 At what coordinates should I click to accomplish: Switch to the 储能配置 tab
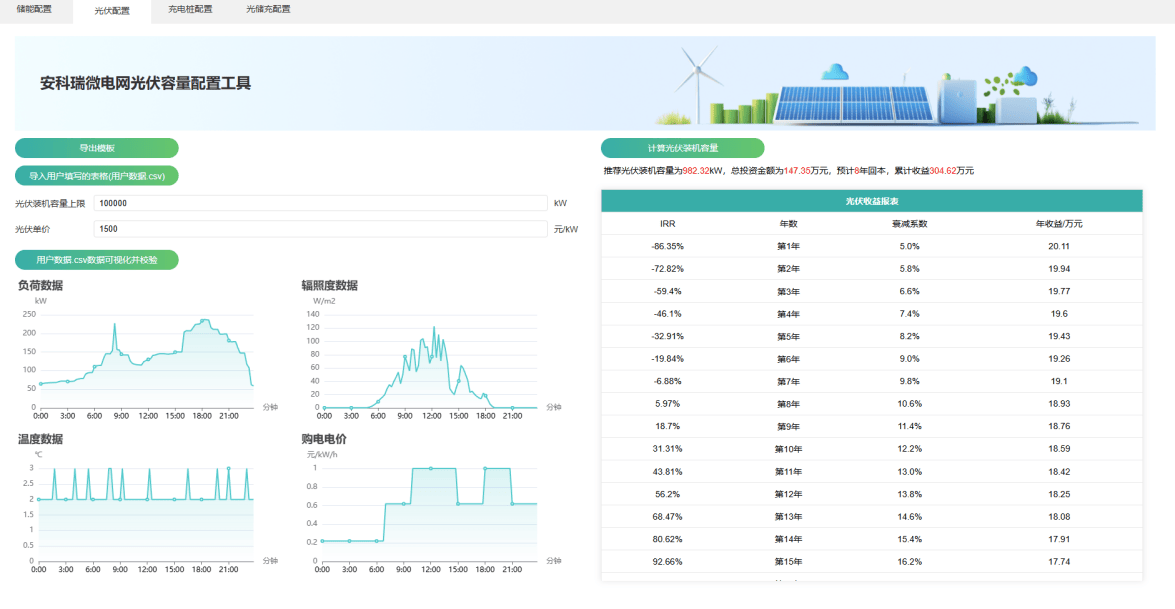click(34, 9)
